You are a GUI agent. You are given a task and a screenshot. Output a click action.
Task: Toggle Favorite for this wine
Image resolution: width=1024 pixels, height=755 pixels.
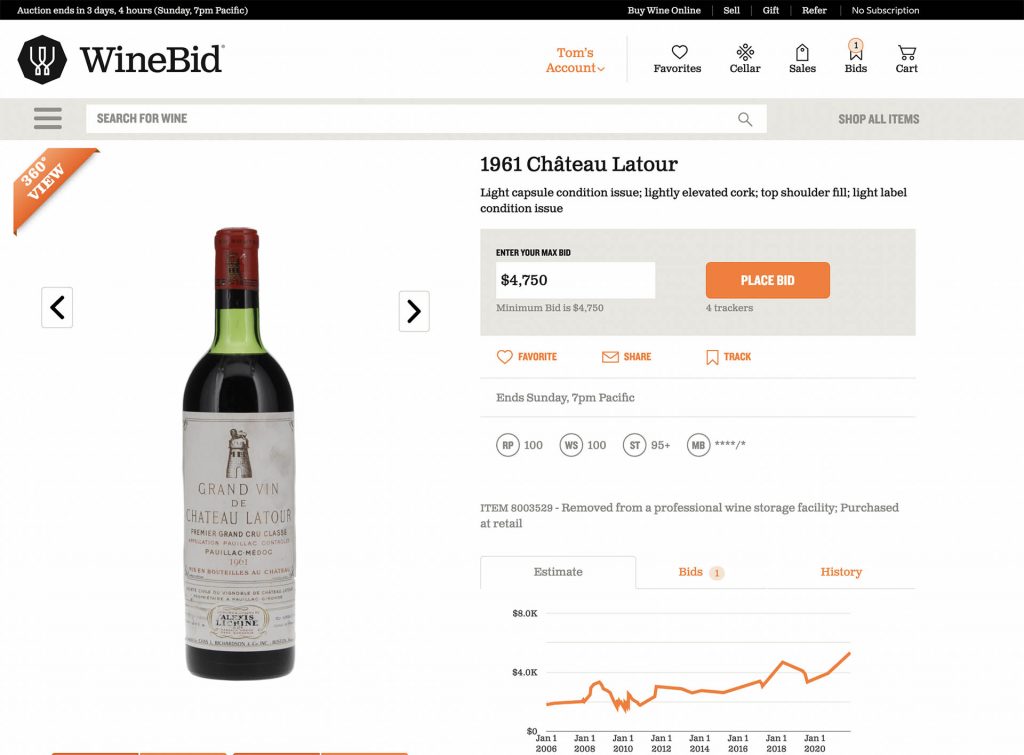pyautogui.click(x=527, y=357)
